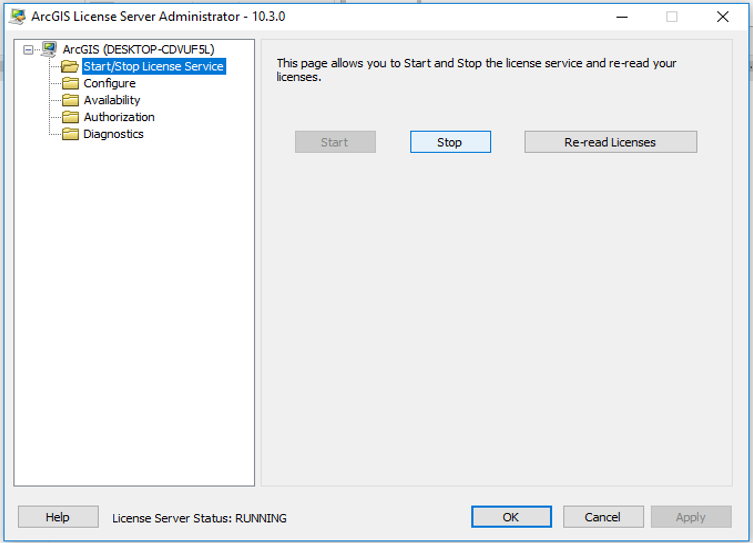Viewport: 753px width, 543px height.
Task: Minimize the License Server Administrator window
Action: click(622, 17)
